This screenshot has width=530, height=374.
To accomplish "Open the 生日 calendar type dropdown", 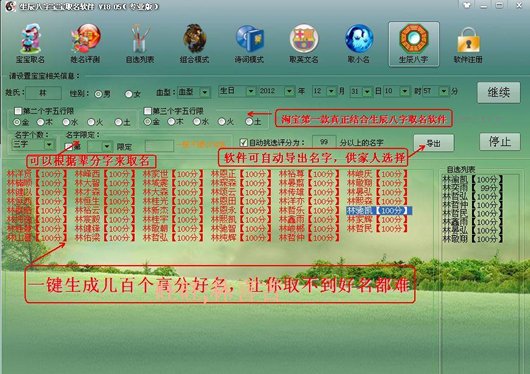I will click(237, 91).
